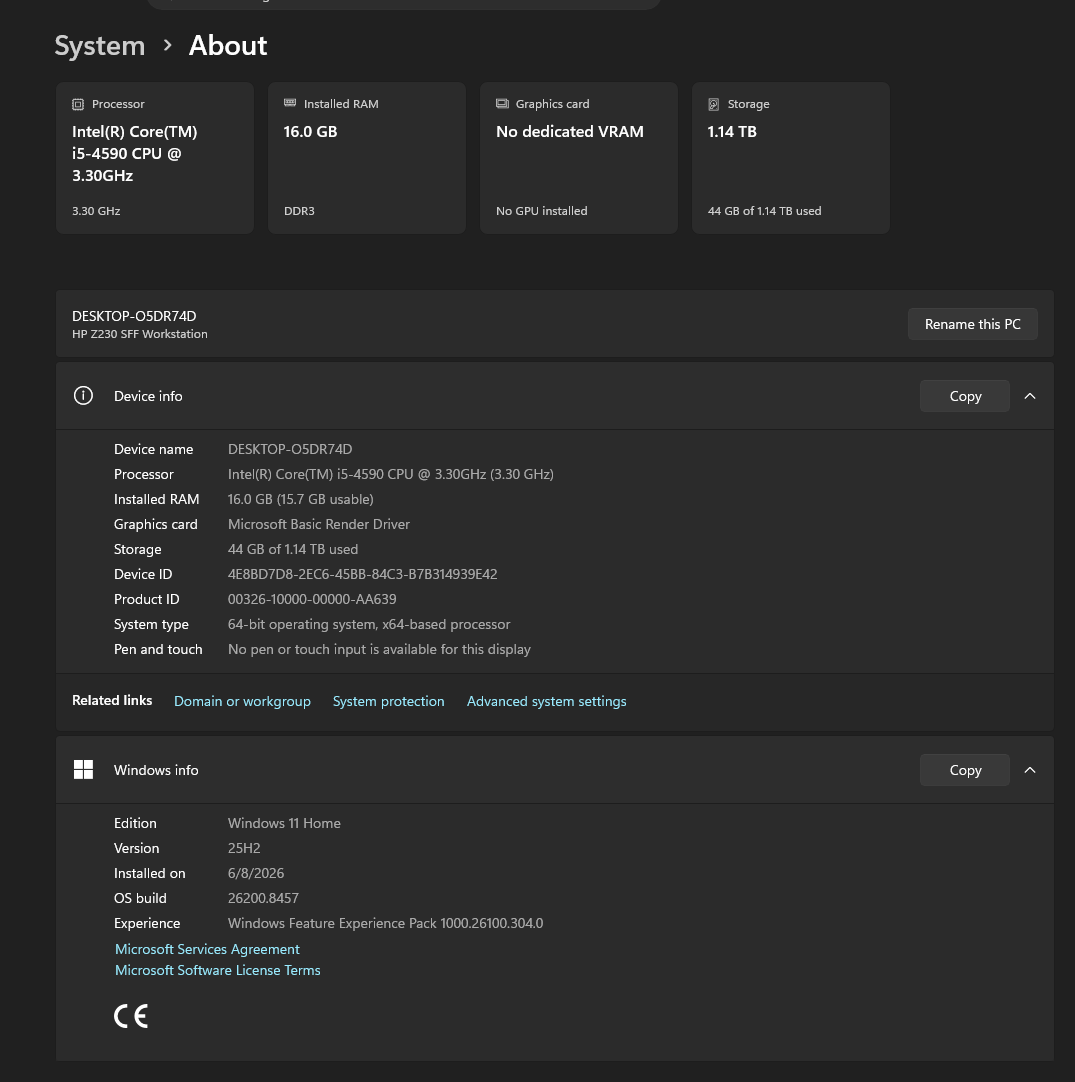Click the Device info processor value text
This screenshot has width=1075, height=1082.
click(x=391, y=474)
